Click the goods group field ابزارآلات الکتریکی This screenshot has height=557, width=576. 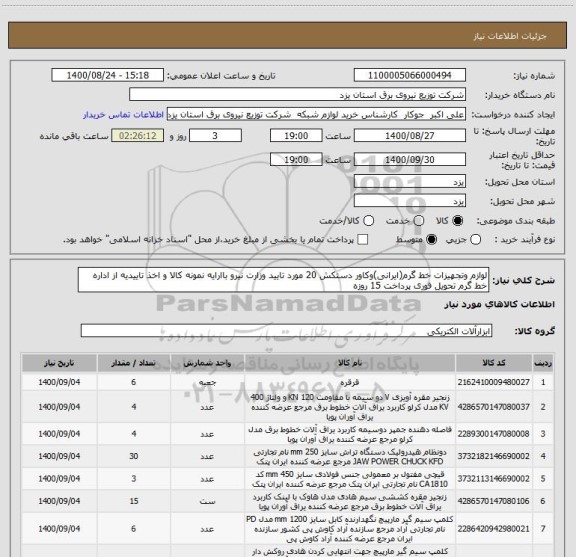pos(286,331)
